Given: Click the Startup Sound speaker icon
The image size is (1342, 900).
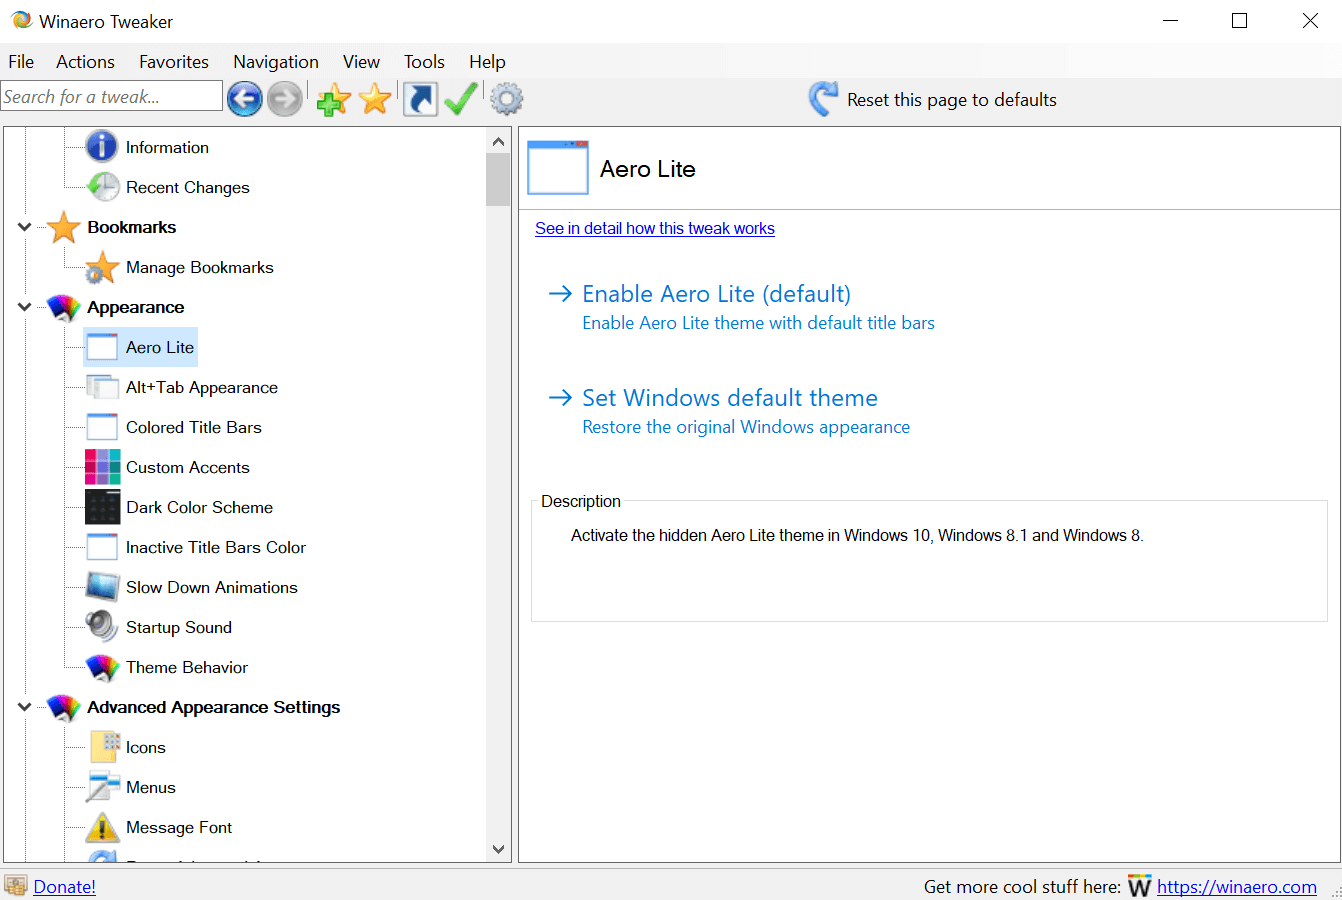Looking at the screenshot, I should [x=102, y=627].
